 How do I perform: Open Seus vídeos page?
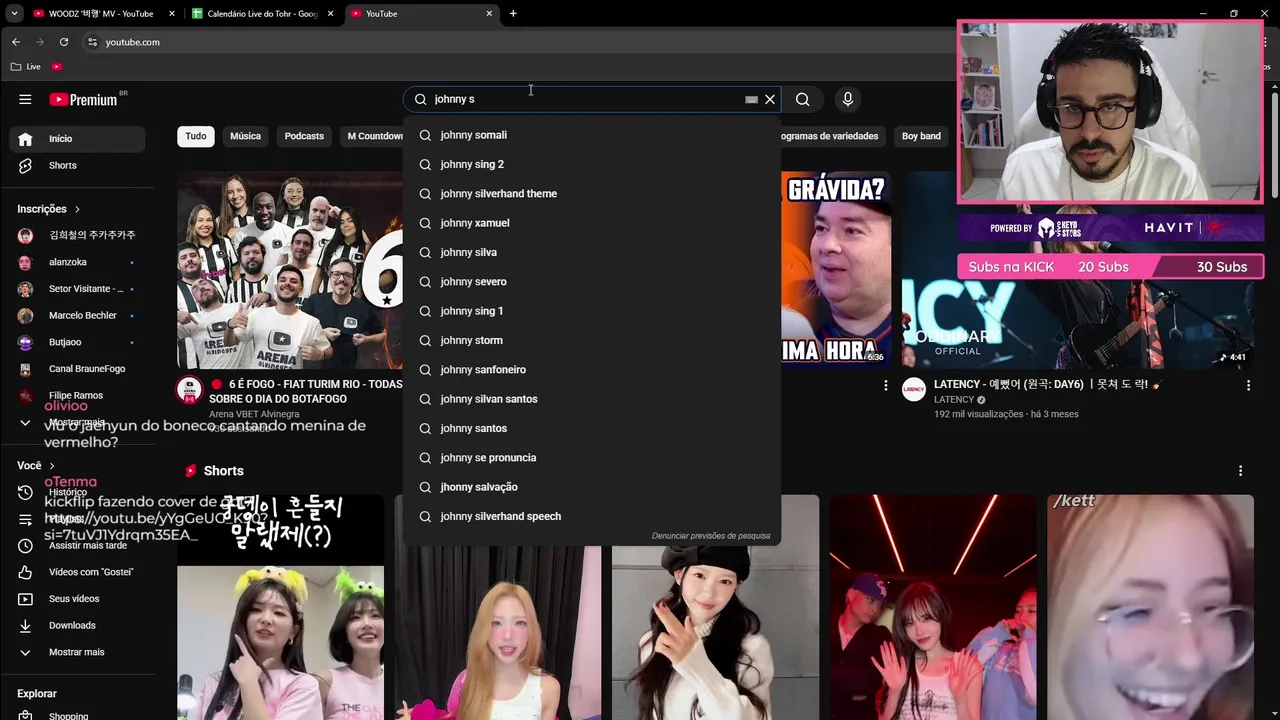[77, 598]
